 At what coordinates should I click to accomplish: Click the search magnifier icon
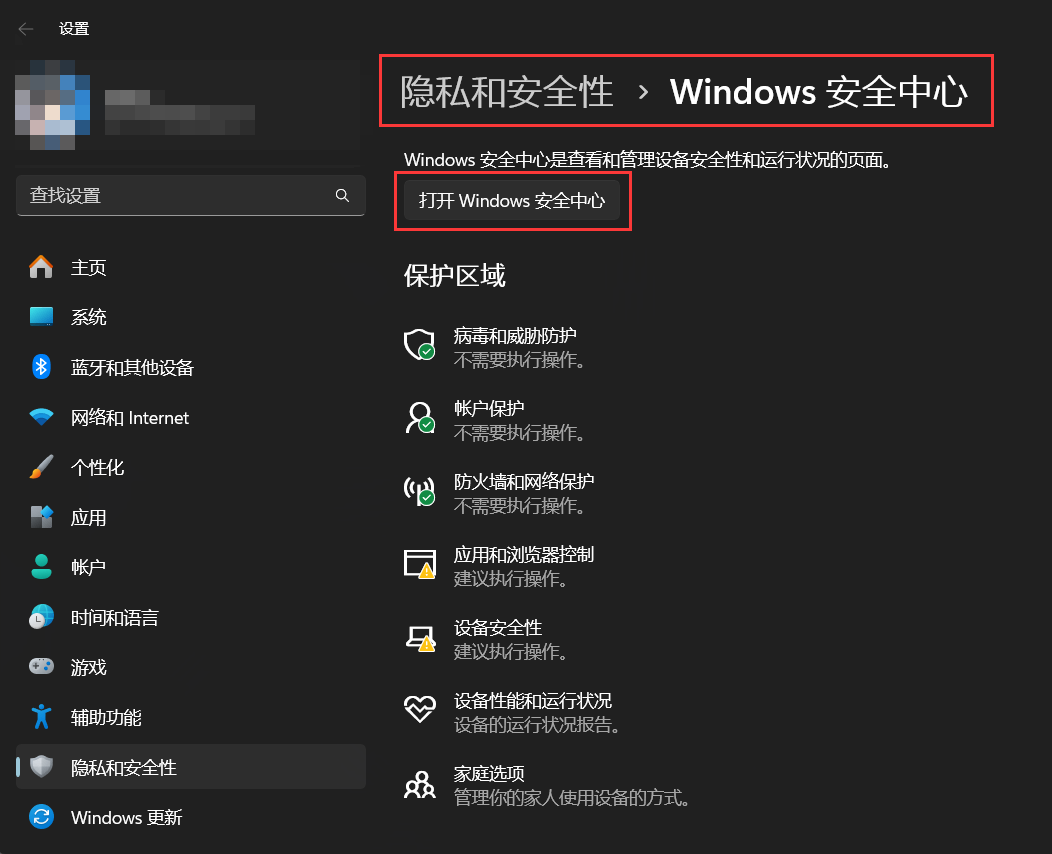coord(342,196)
